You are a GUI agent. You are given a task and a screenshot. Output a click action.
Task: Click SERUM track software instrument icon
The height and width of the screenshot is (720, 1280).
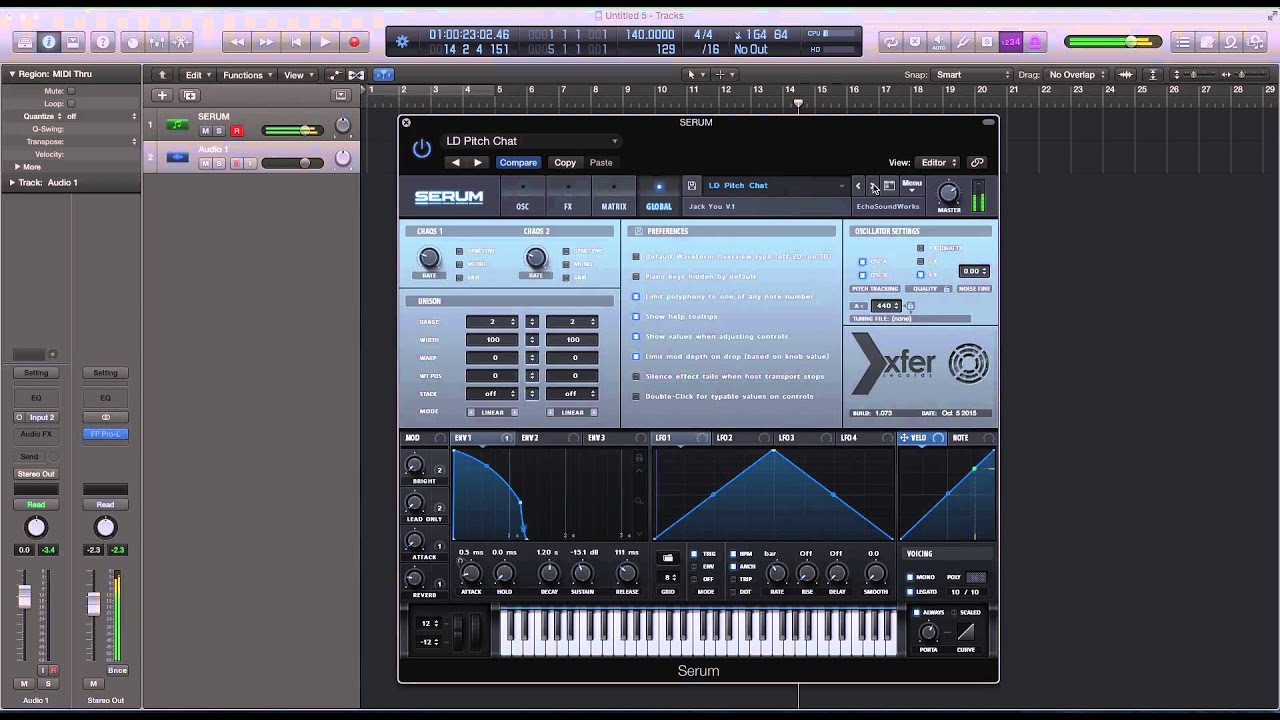tap(177, 125)
